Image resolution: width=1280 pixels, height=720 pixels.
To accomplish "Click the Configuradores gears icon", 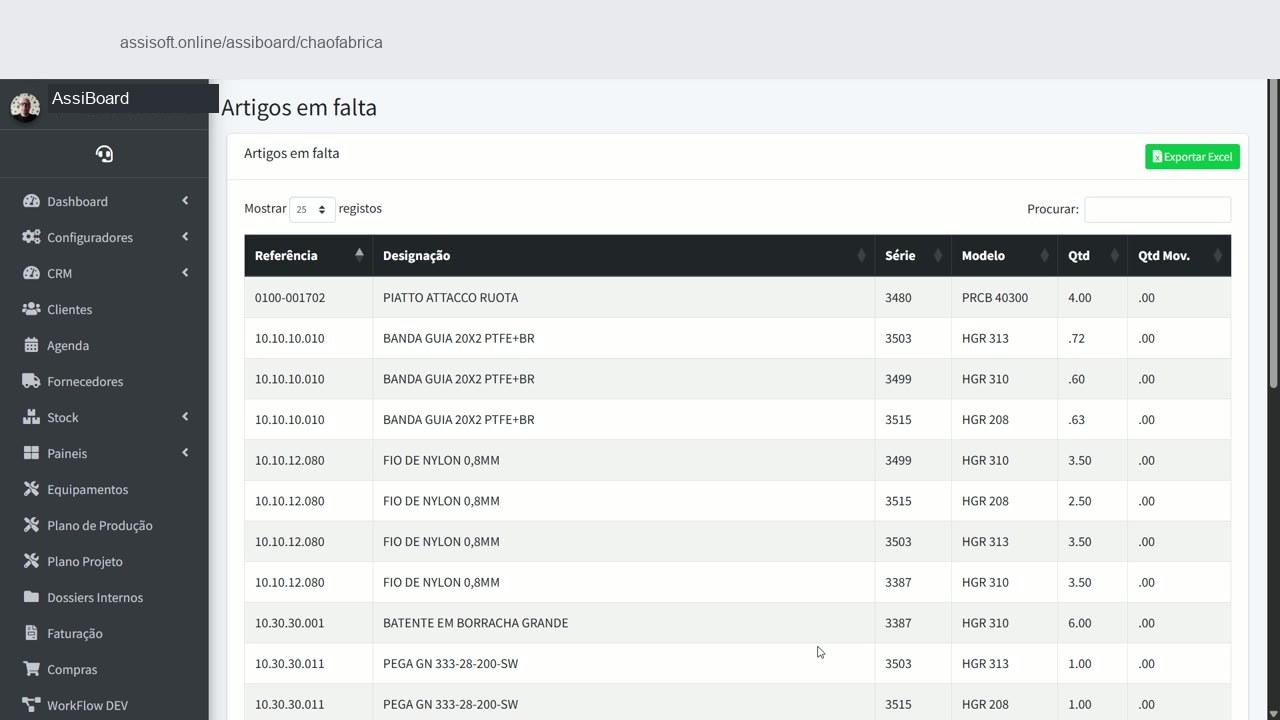I will tap(31, 237).
